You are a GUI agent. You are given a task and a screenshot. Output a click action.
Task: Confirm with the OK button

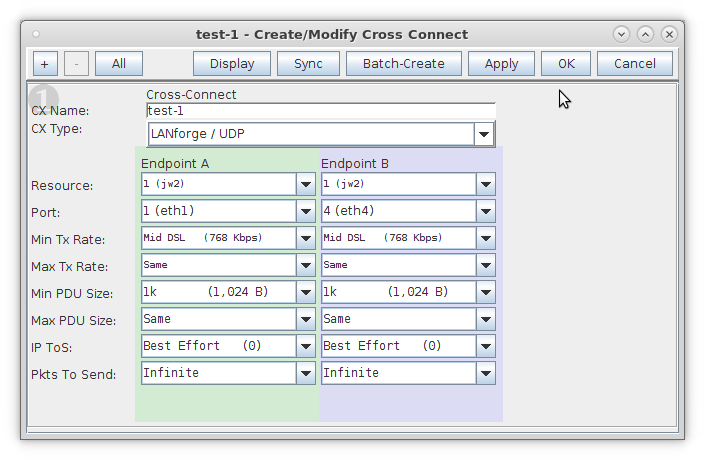pyautogui.click(x=566, y=64)
